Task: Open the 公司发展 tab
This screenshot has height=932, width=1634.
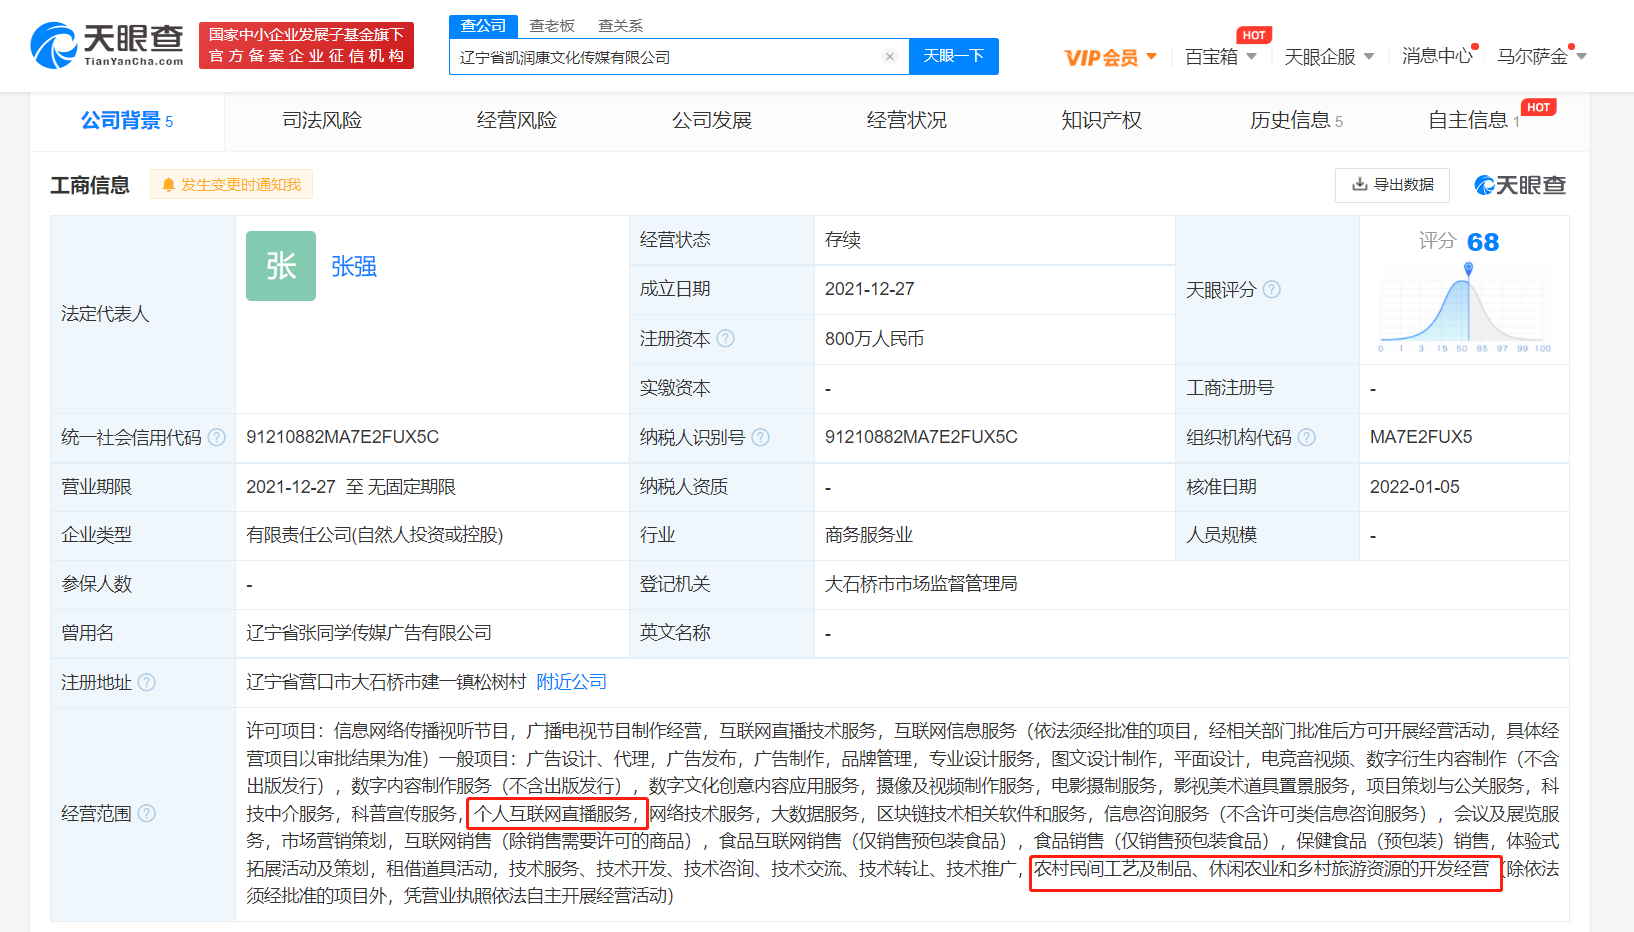Action: (712, 121)
